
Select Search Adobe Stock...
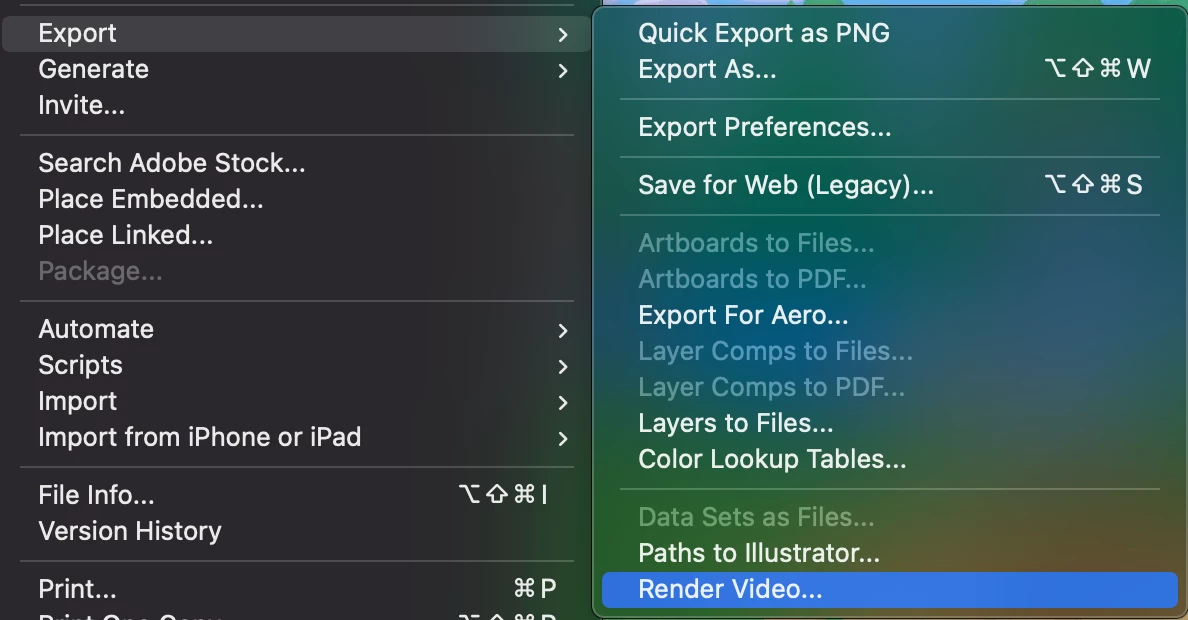pyautogui.click(x=296, y=163)
